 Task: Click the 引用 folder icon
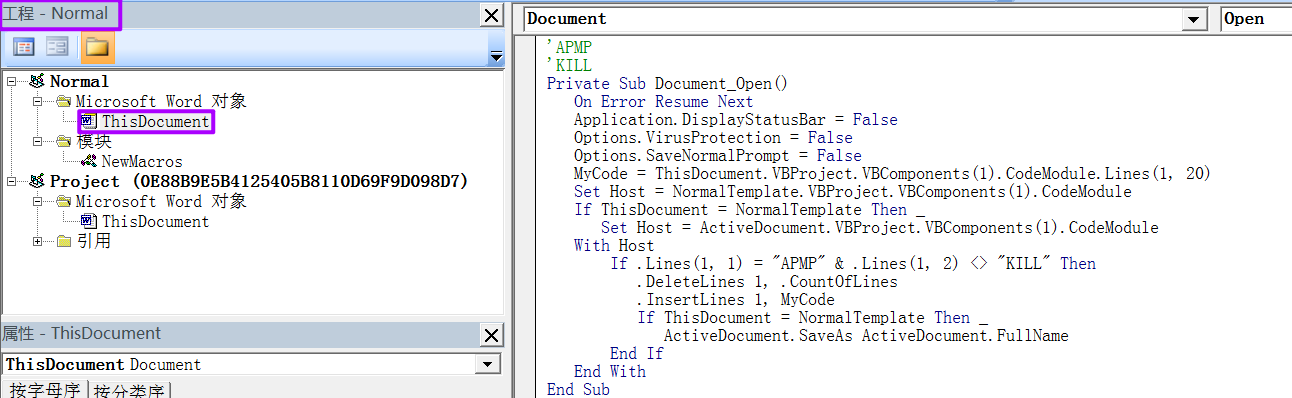pyautogui.click(x=64, y=242)
